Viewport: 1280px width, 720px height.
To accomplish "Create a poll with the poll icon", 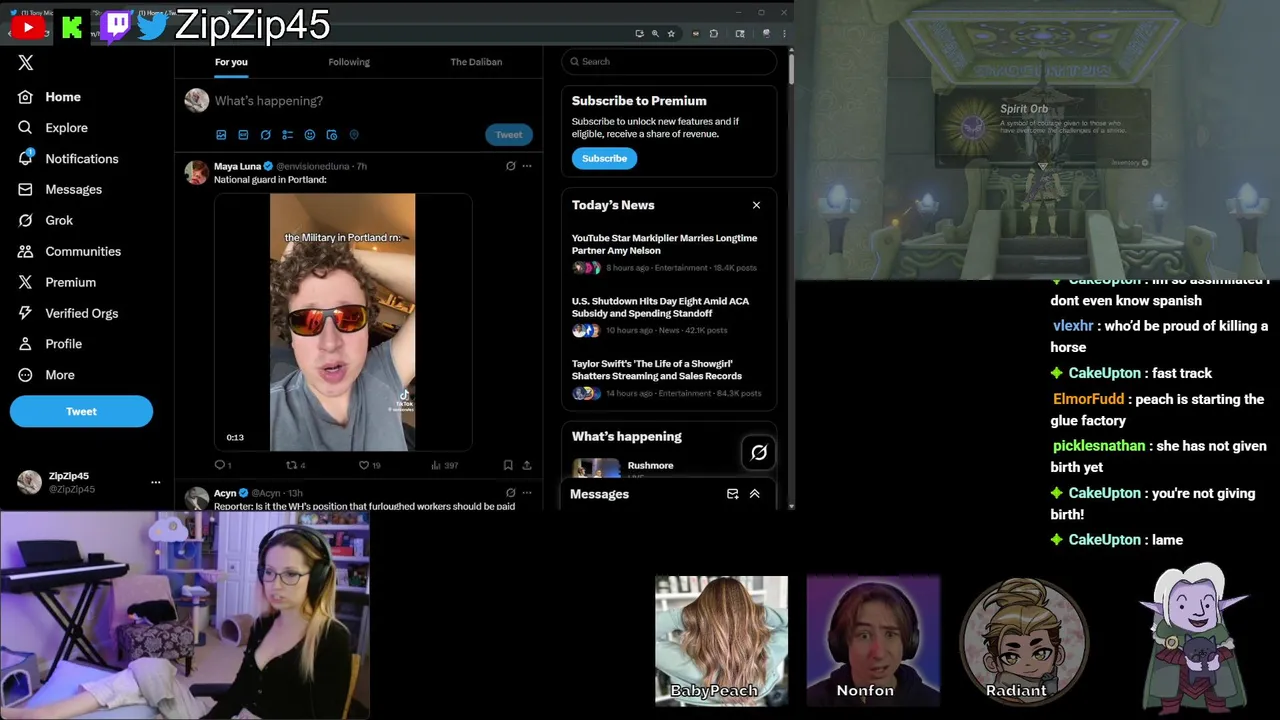I will [x=287, y=135].
